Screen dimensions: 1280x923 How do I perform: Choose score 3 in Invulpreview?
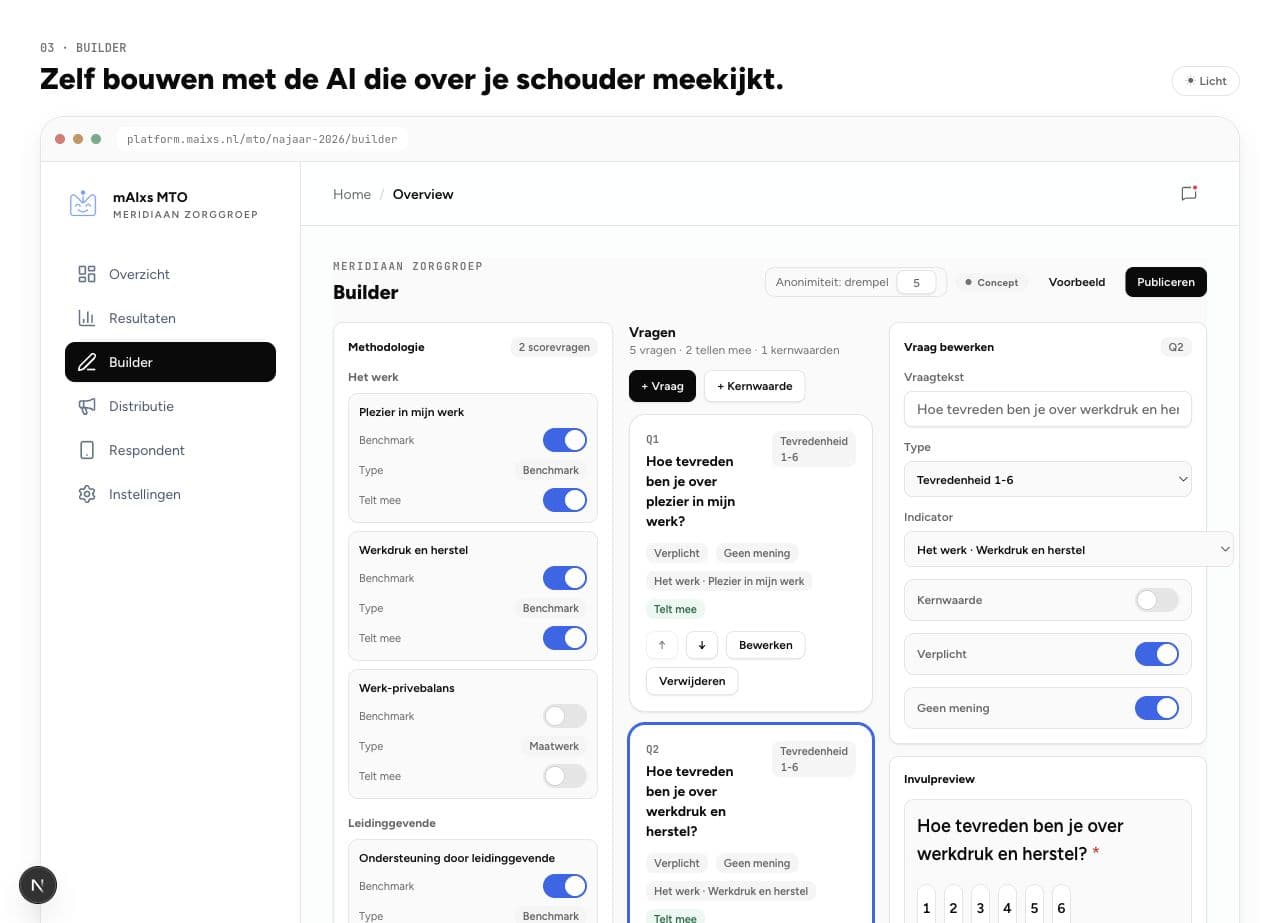(x=980, y=906)
